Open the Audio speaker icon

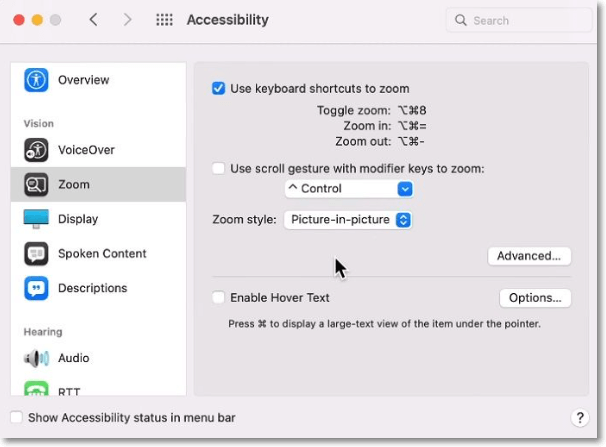36,358
